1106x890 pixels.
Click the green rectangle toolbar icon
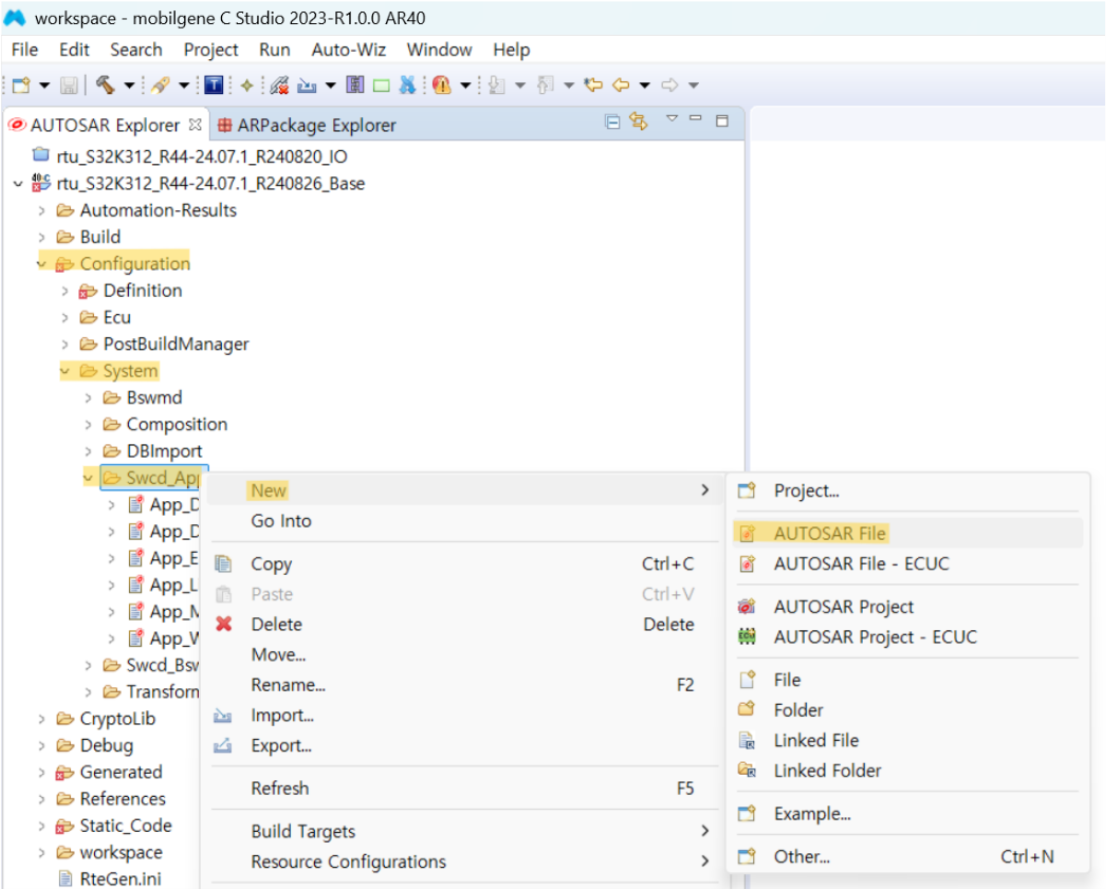click(381, 86)
